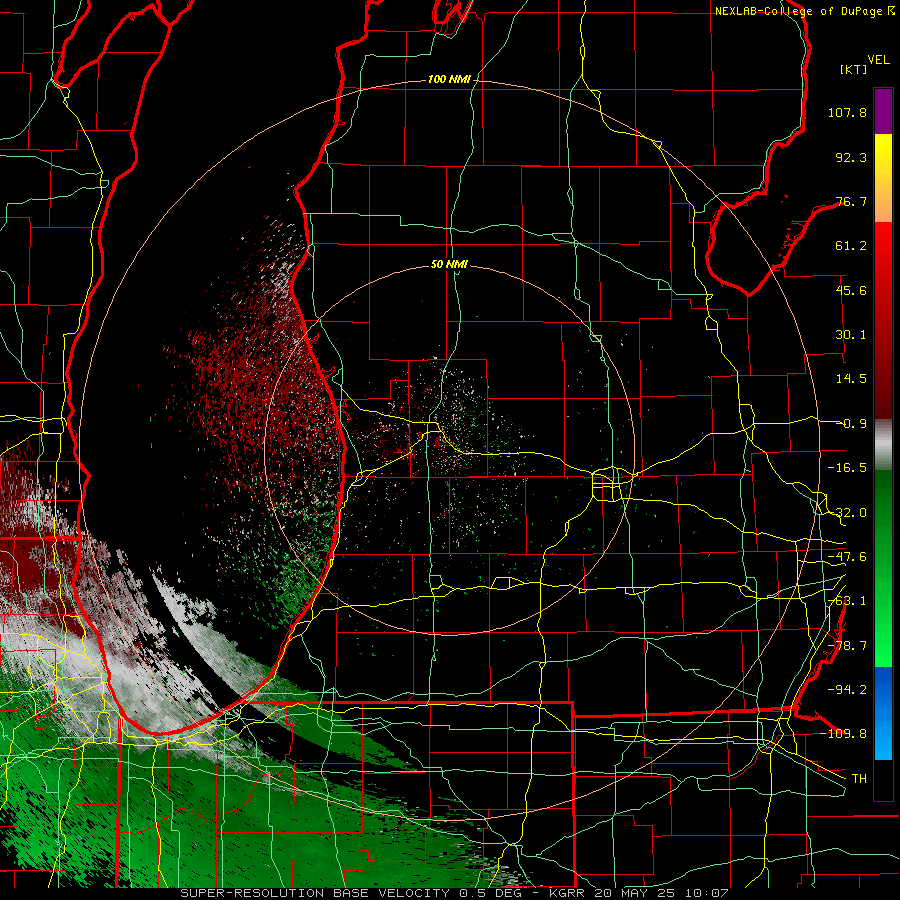Click the -47.6 velocity legend value

[847, 557]
